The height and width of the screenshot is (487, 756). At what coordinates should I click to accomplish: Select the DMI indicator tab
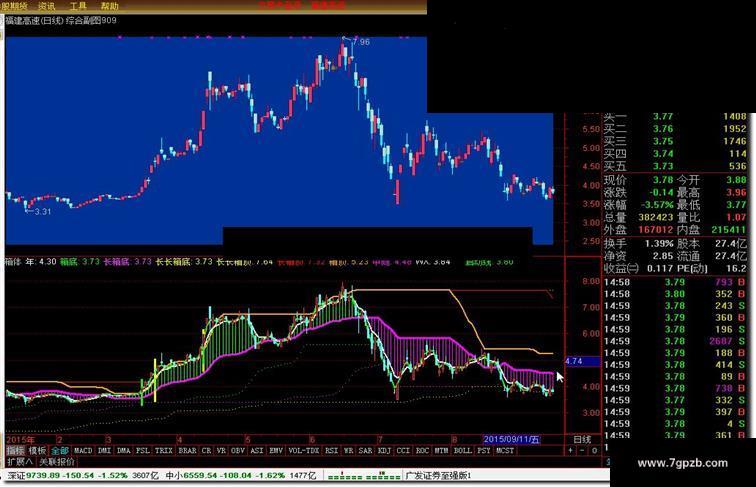point(104,451)
